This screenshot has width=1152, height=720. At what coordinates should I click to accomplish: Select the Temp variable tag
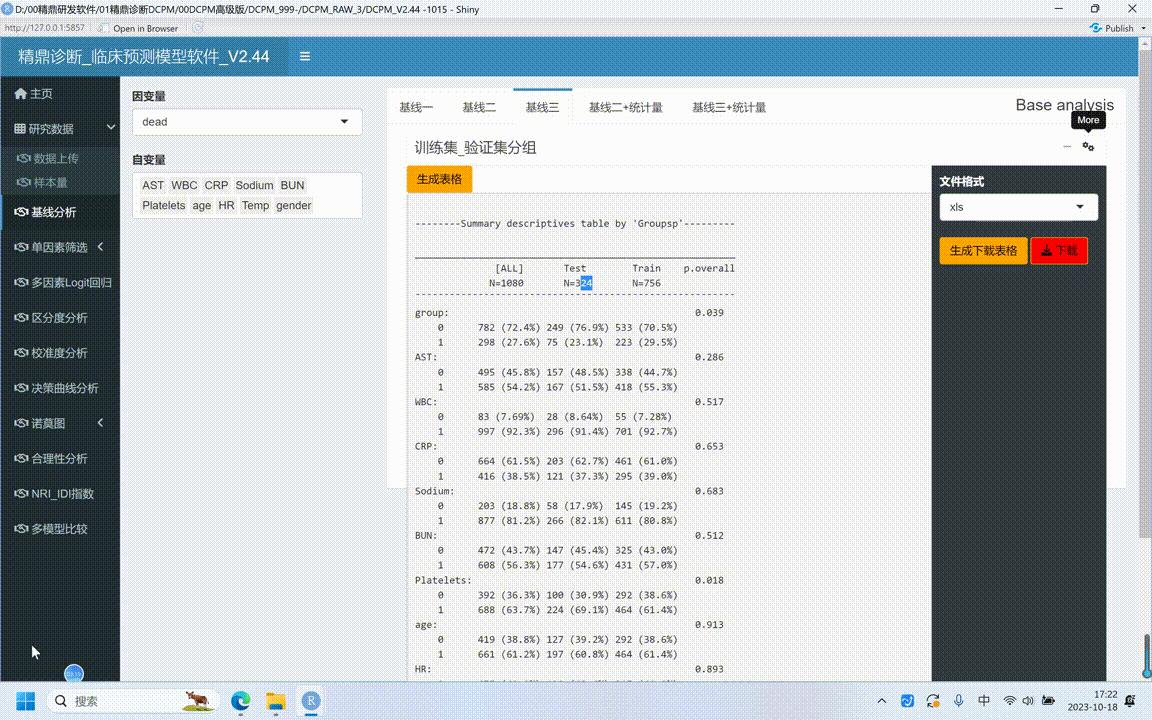point(255,206)
